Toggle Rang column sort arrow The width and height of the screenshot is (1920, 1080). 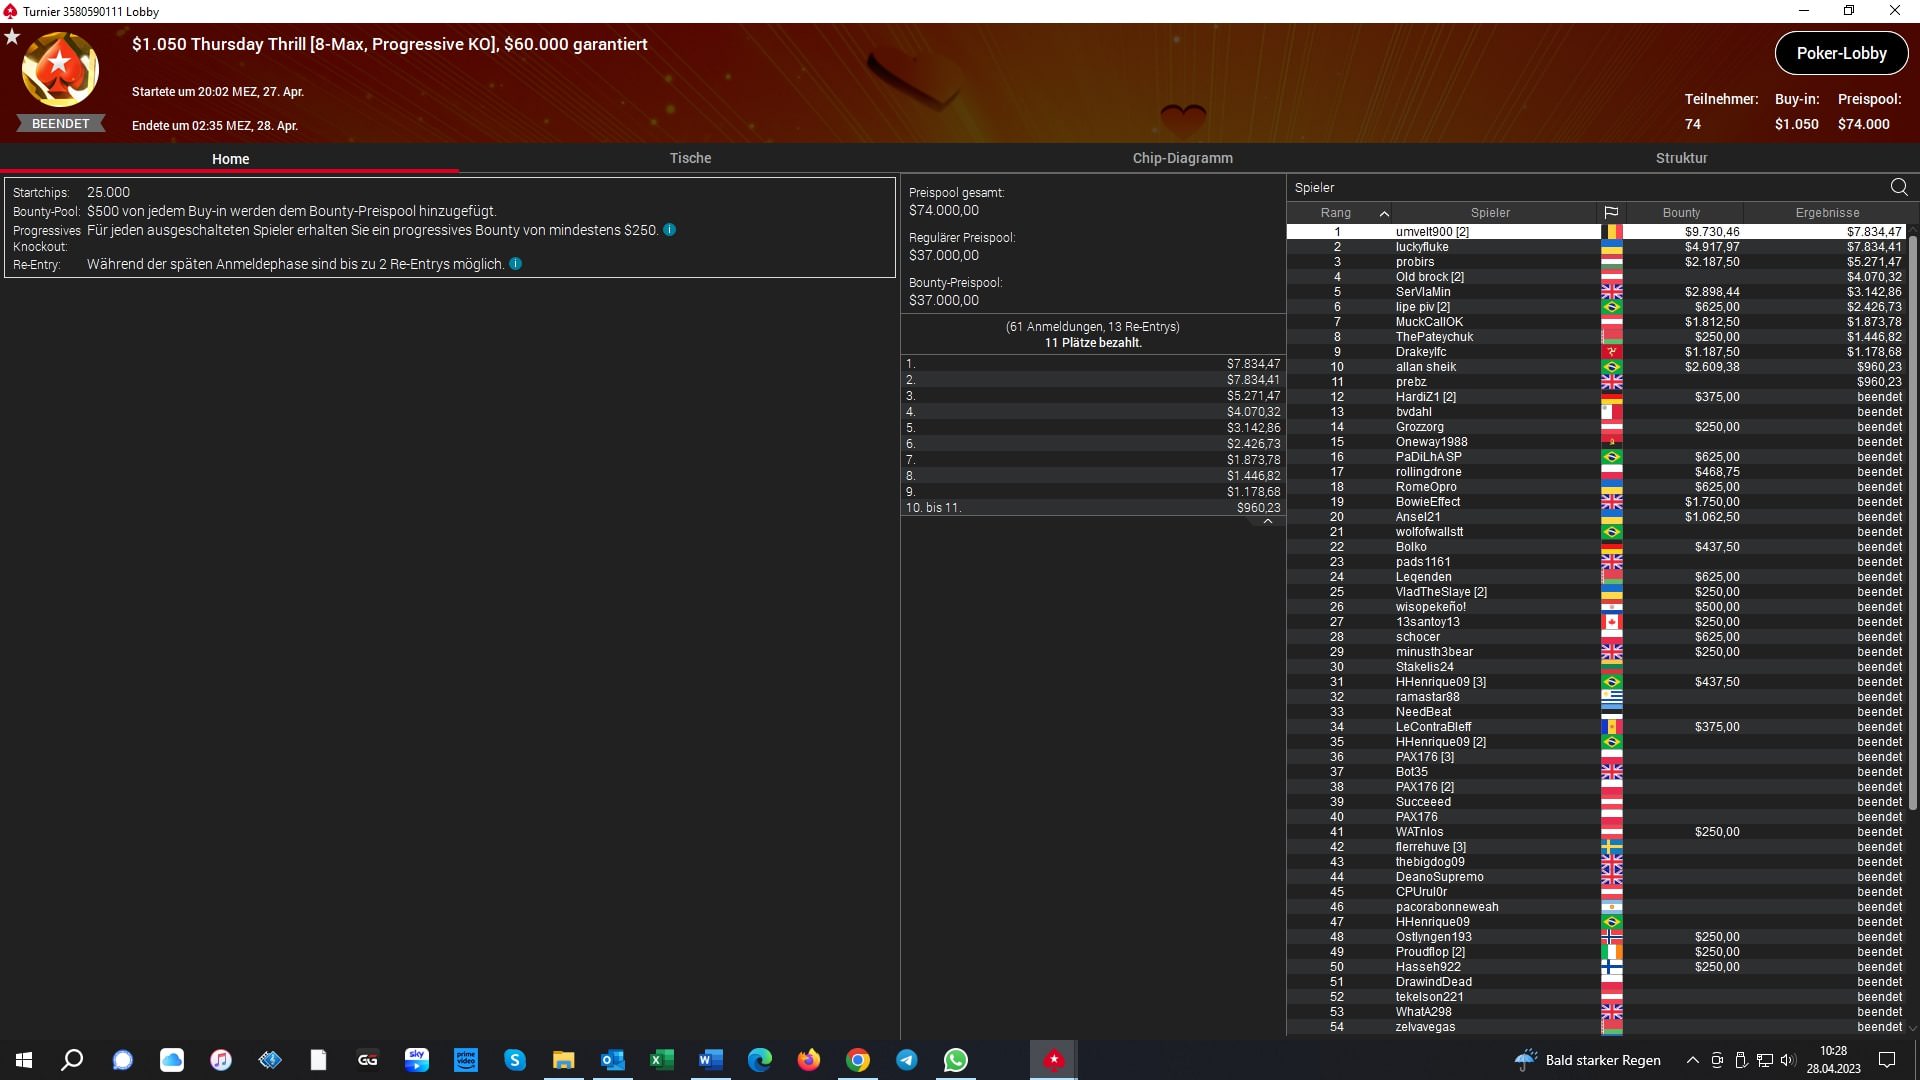point(1384,213)
